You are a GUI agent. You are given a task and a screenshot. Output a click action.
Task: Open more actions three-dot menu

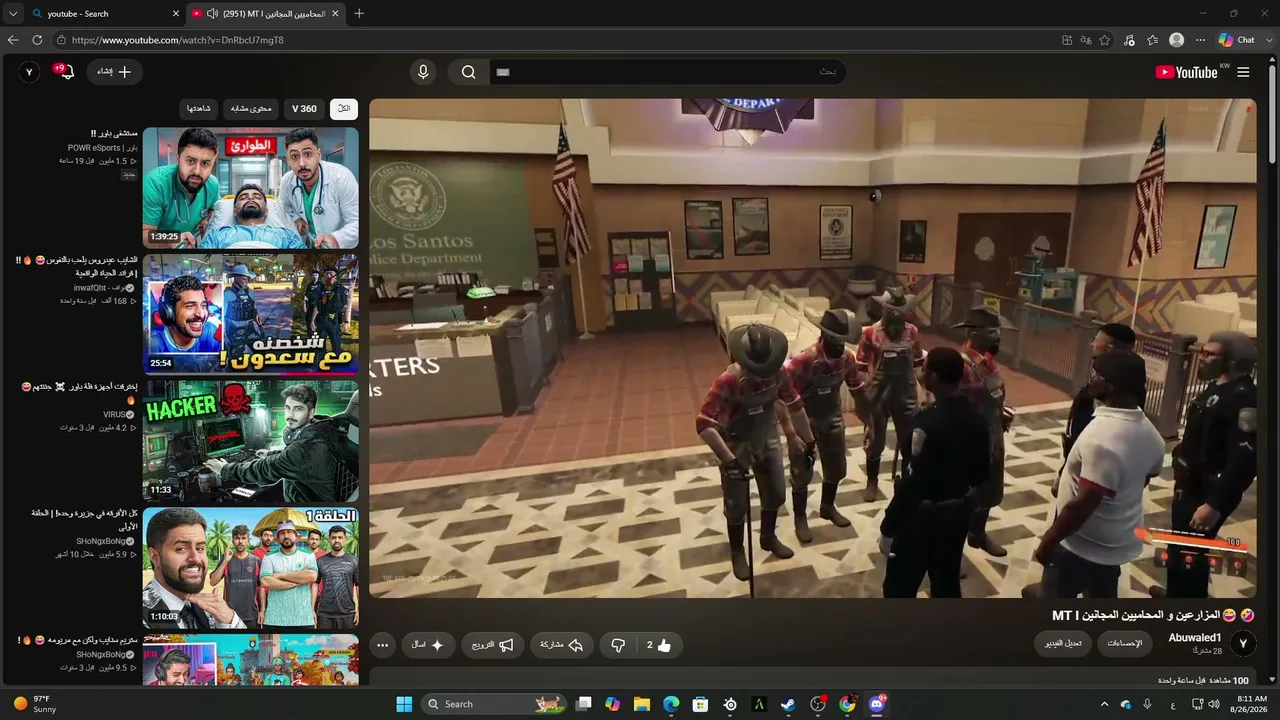[x=383, y=645]
